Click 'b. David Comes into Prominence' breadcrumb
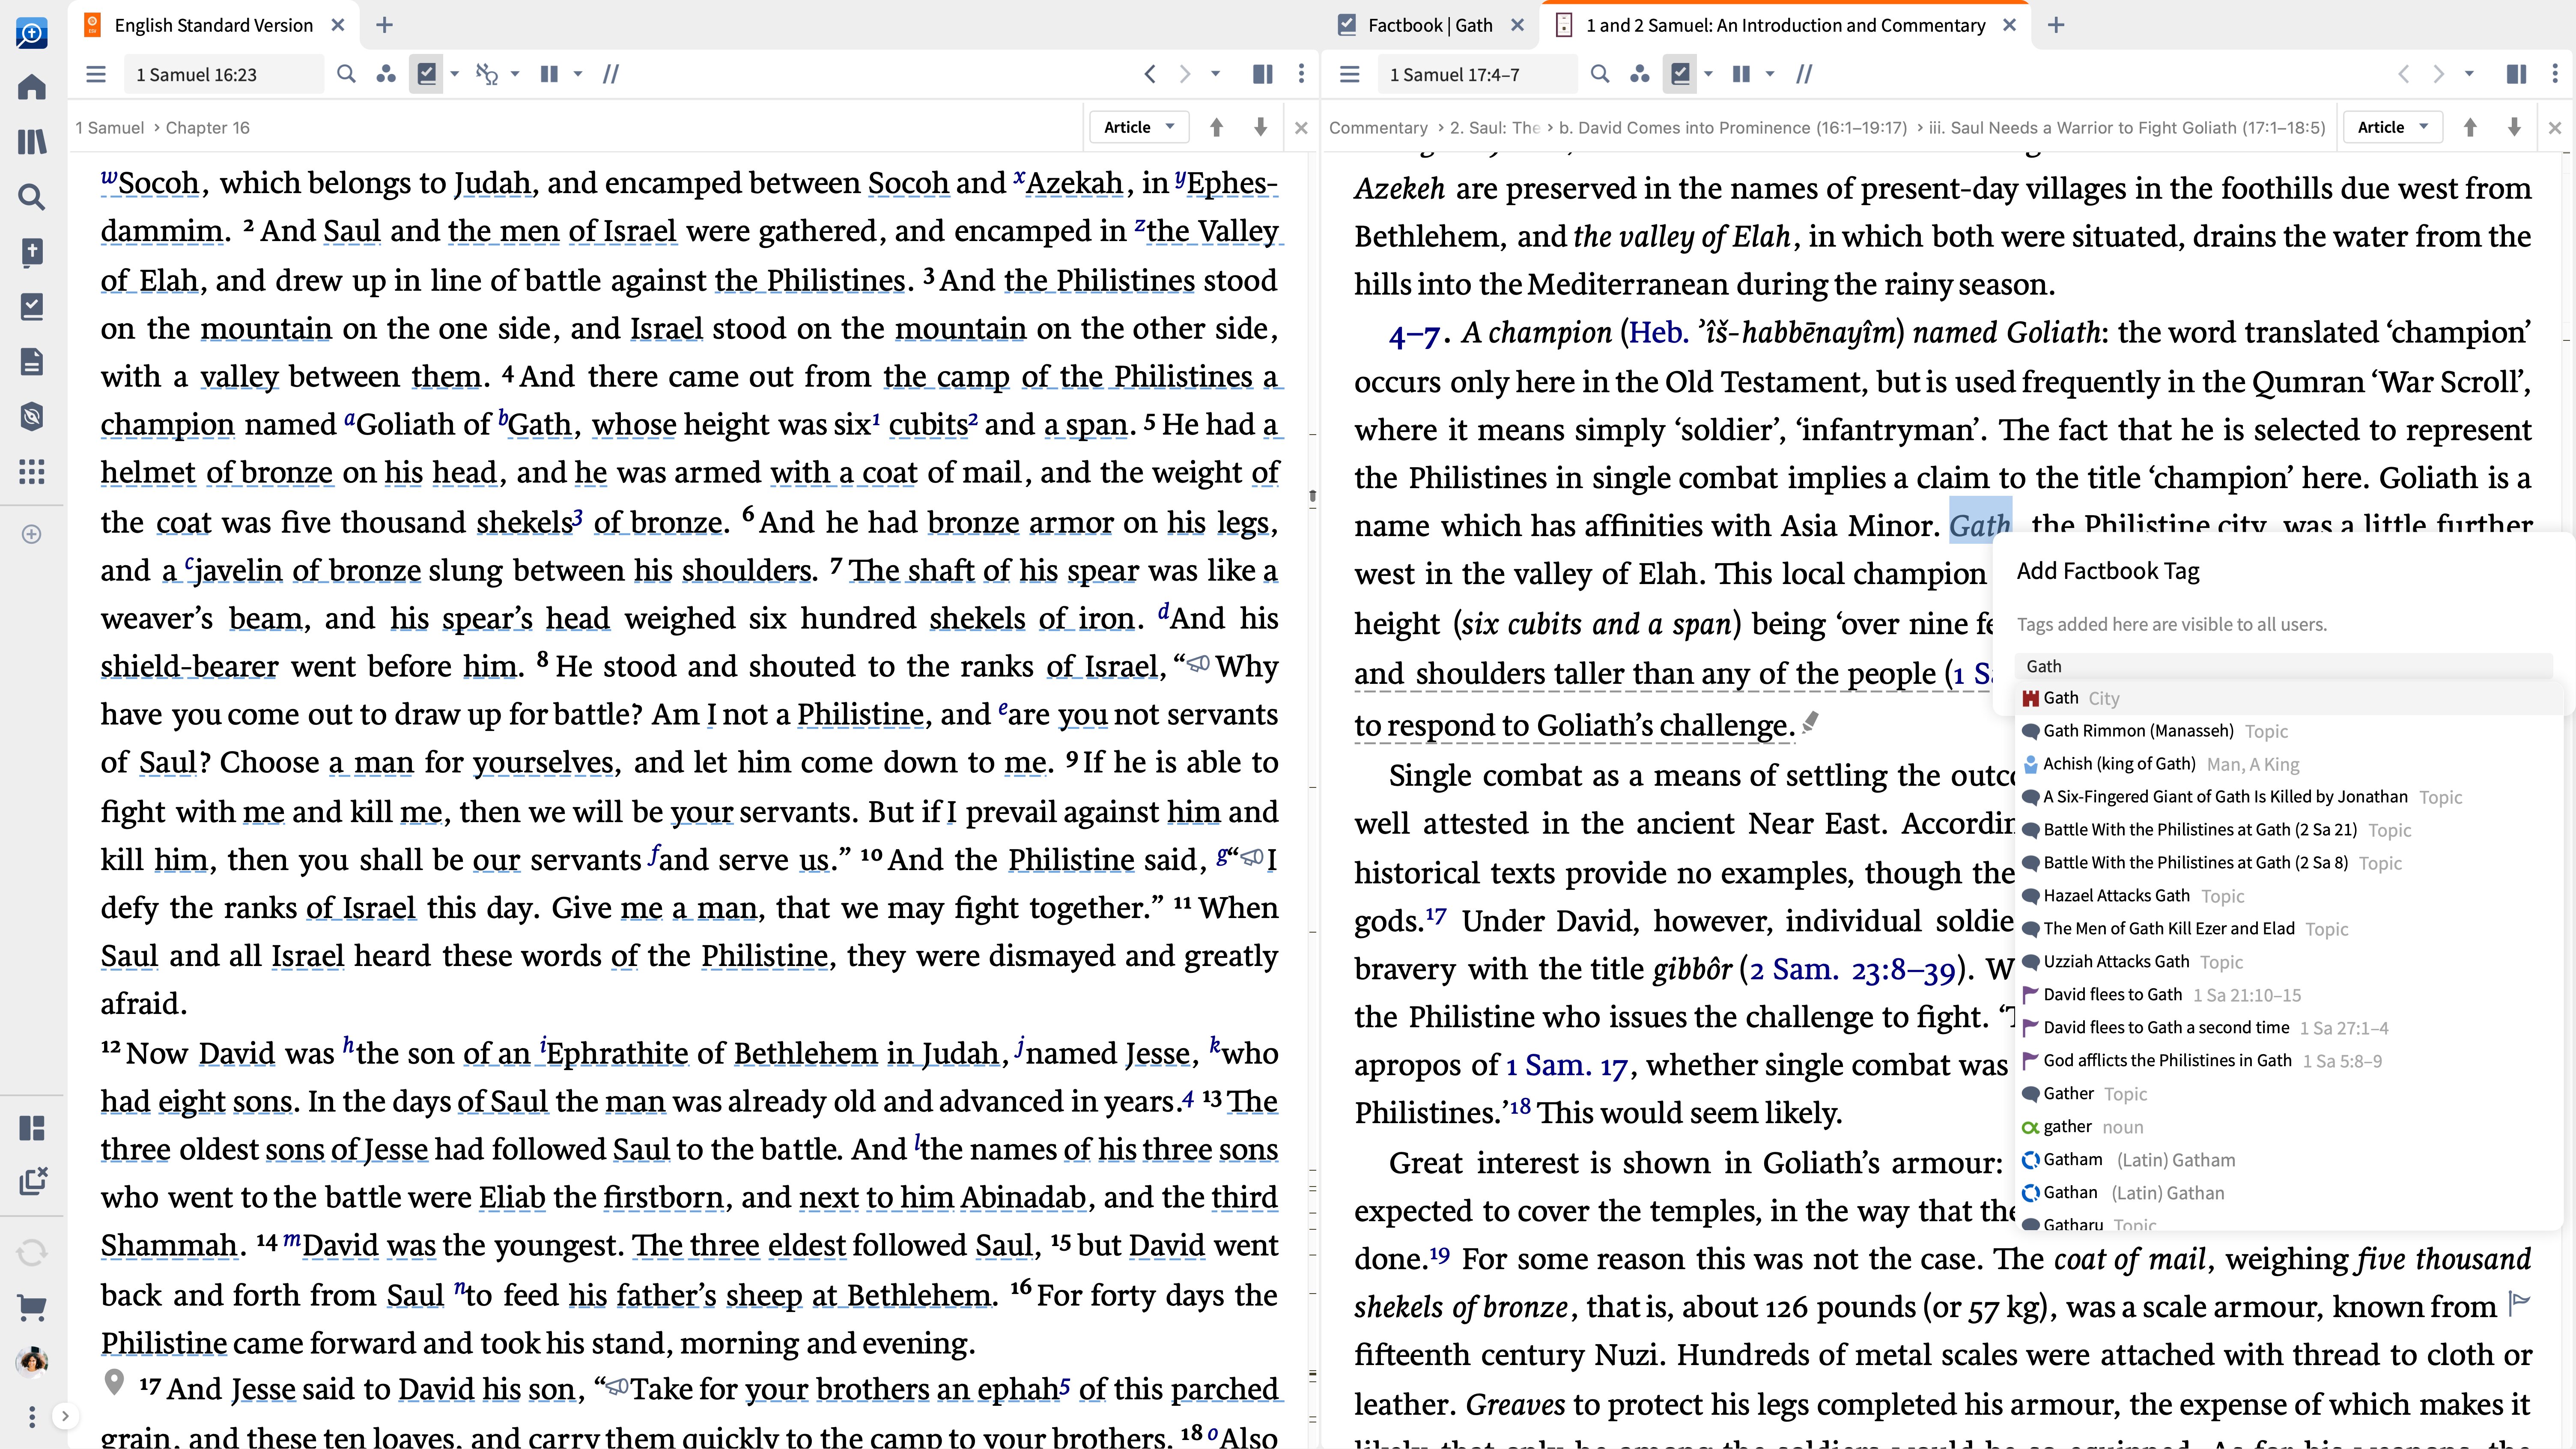This screenshot has height=1449, width=2576. pyautogui.click(x=1732, y=128)
